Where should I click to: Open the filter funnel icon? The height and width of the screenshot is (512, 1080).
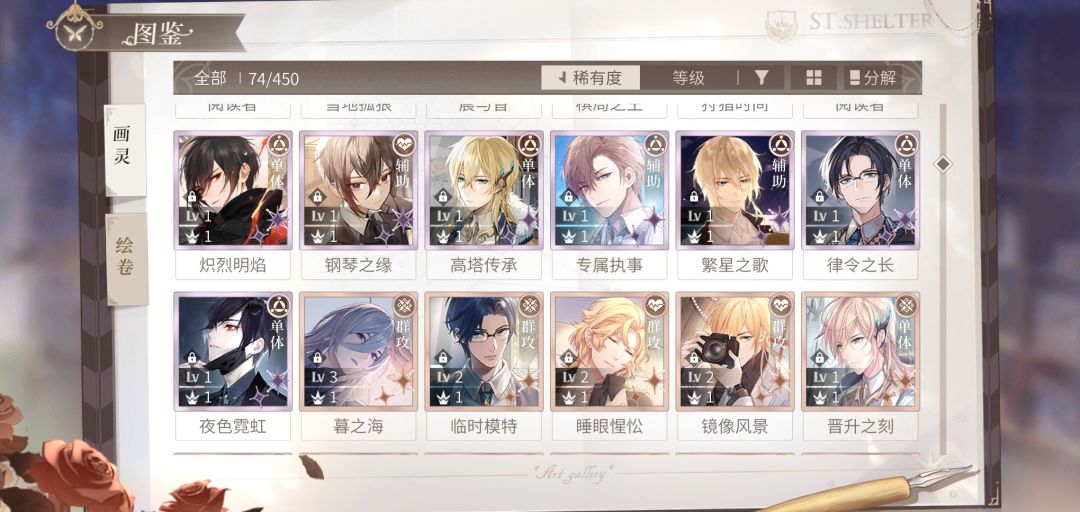tap(761, 78)
